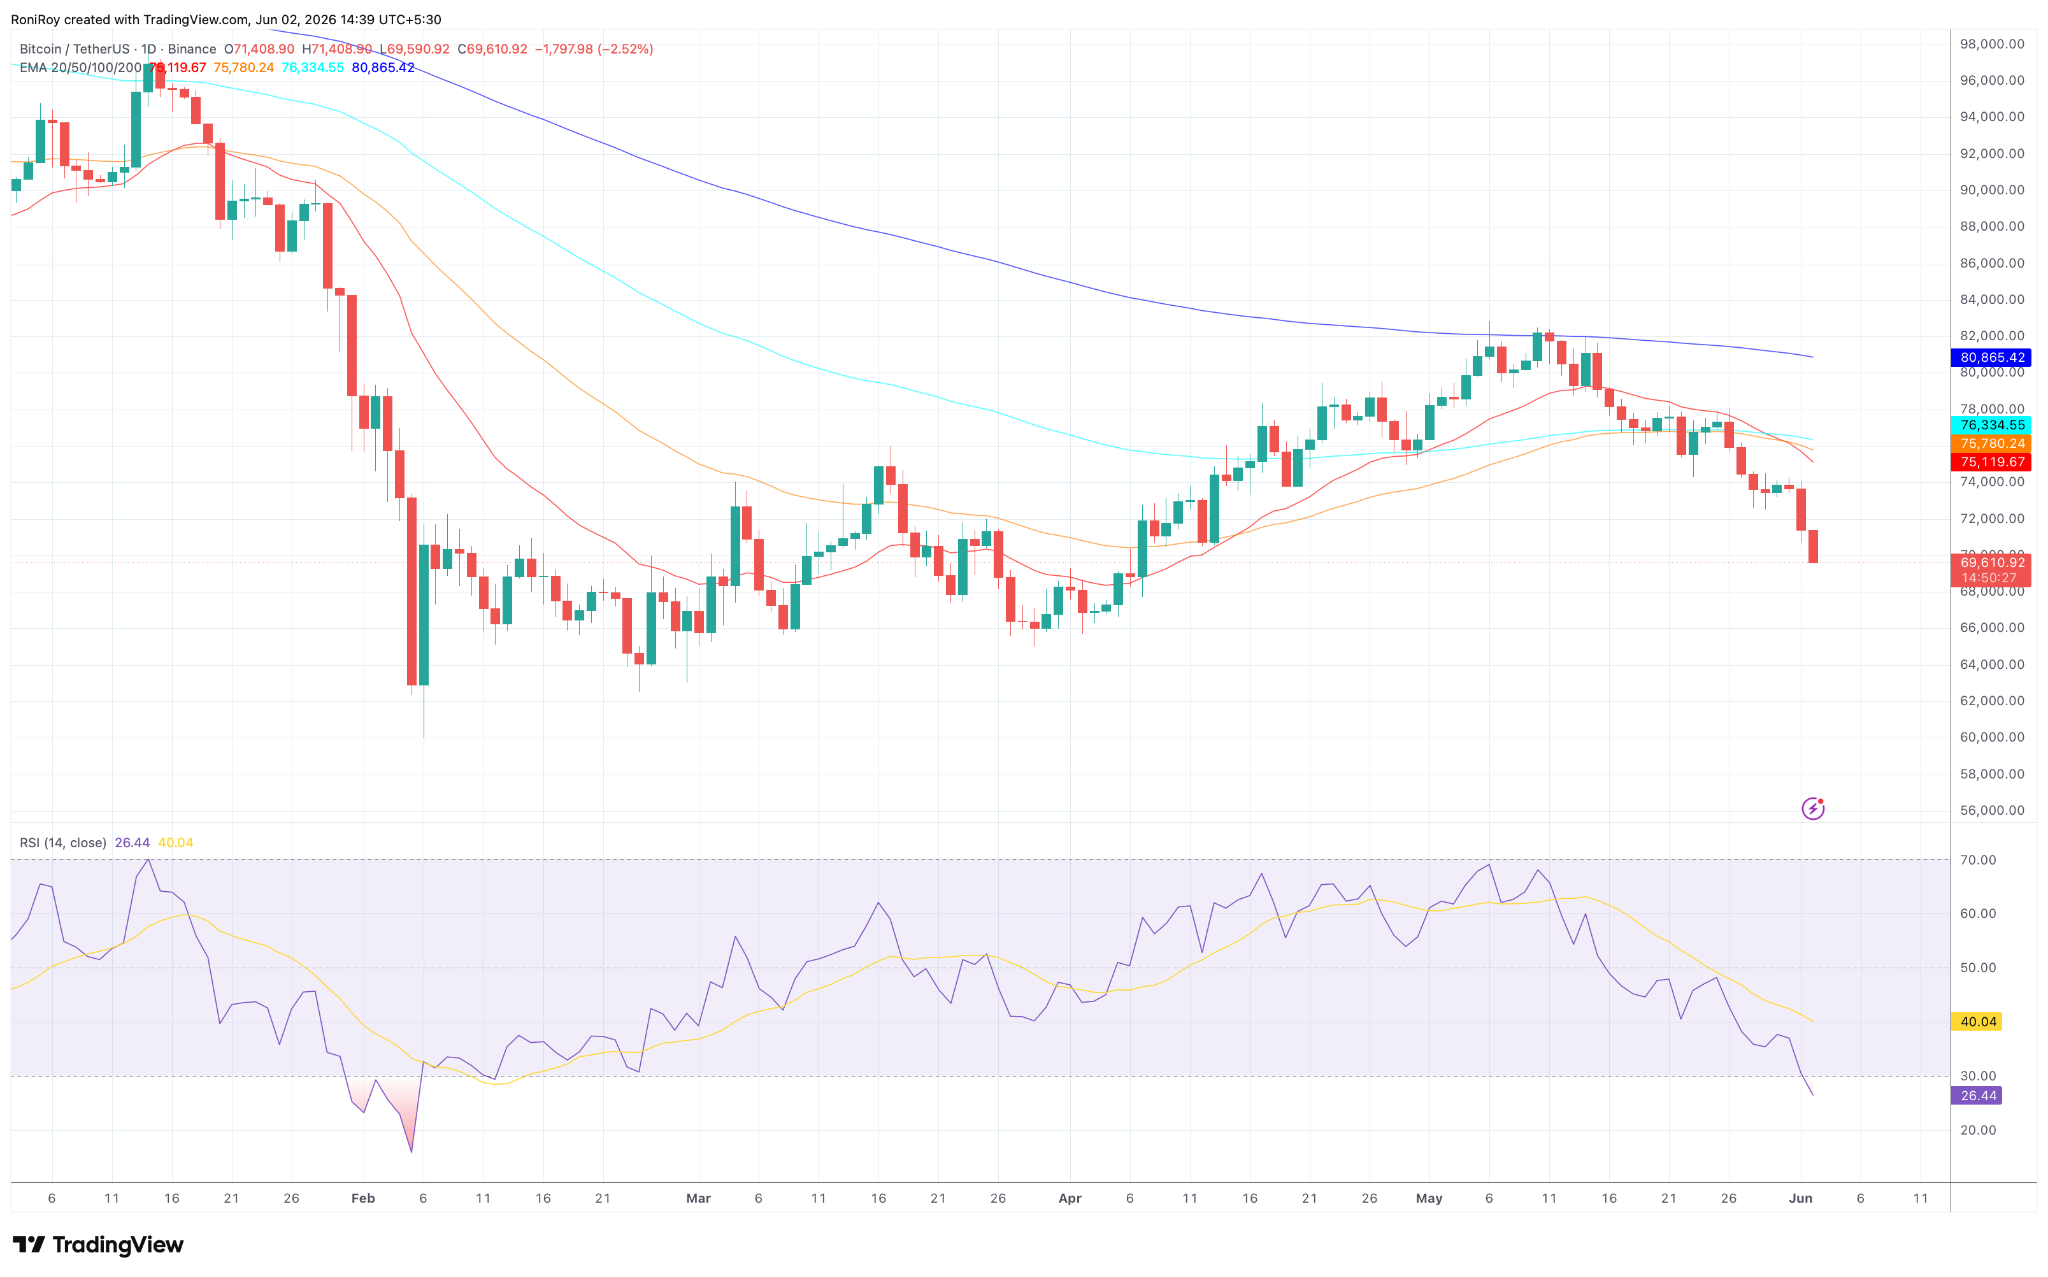The width and height of the screenshot is (2048, 1277).
Task: Click the RSI (14, close) indicator legend
Action: click(63, 843)
